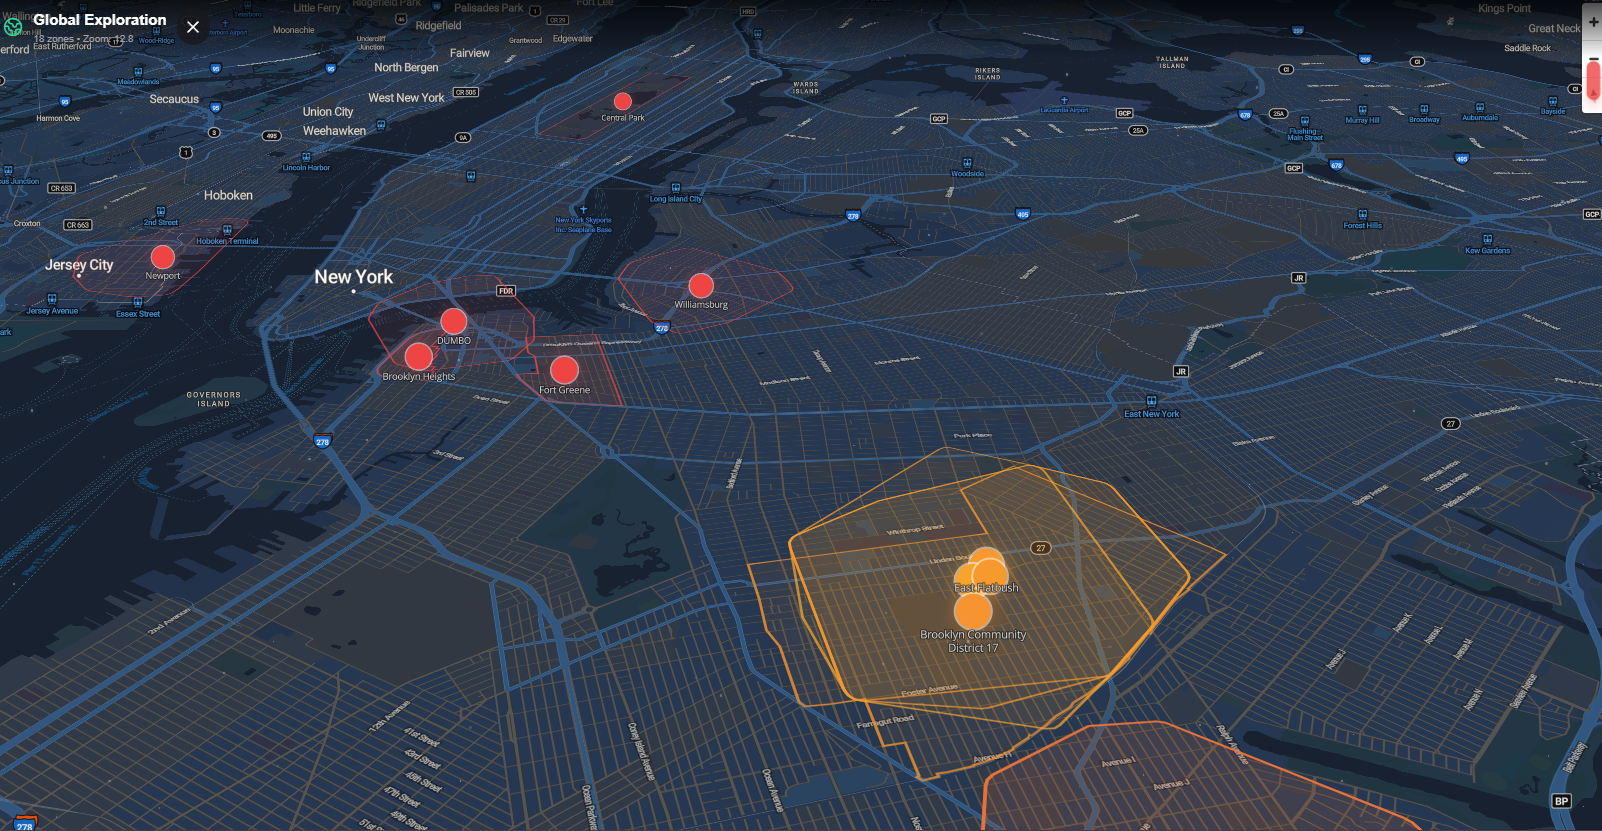Screen dimensions: 1602x831
Task: Click the Essex Street station icon
Action: [x=138, y=302]
